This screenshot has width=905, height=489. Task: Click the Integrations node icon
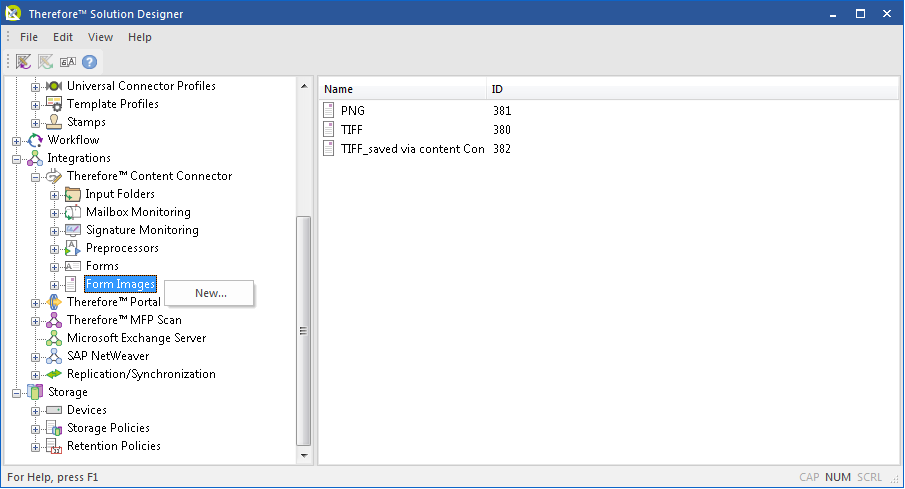pyautogui.click(x=35, y=158)
